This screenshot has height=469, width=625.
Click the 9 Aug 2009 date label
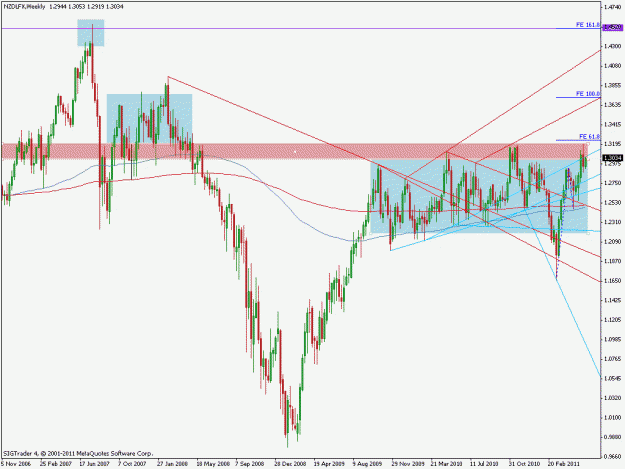367,464
